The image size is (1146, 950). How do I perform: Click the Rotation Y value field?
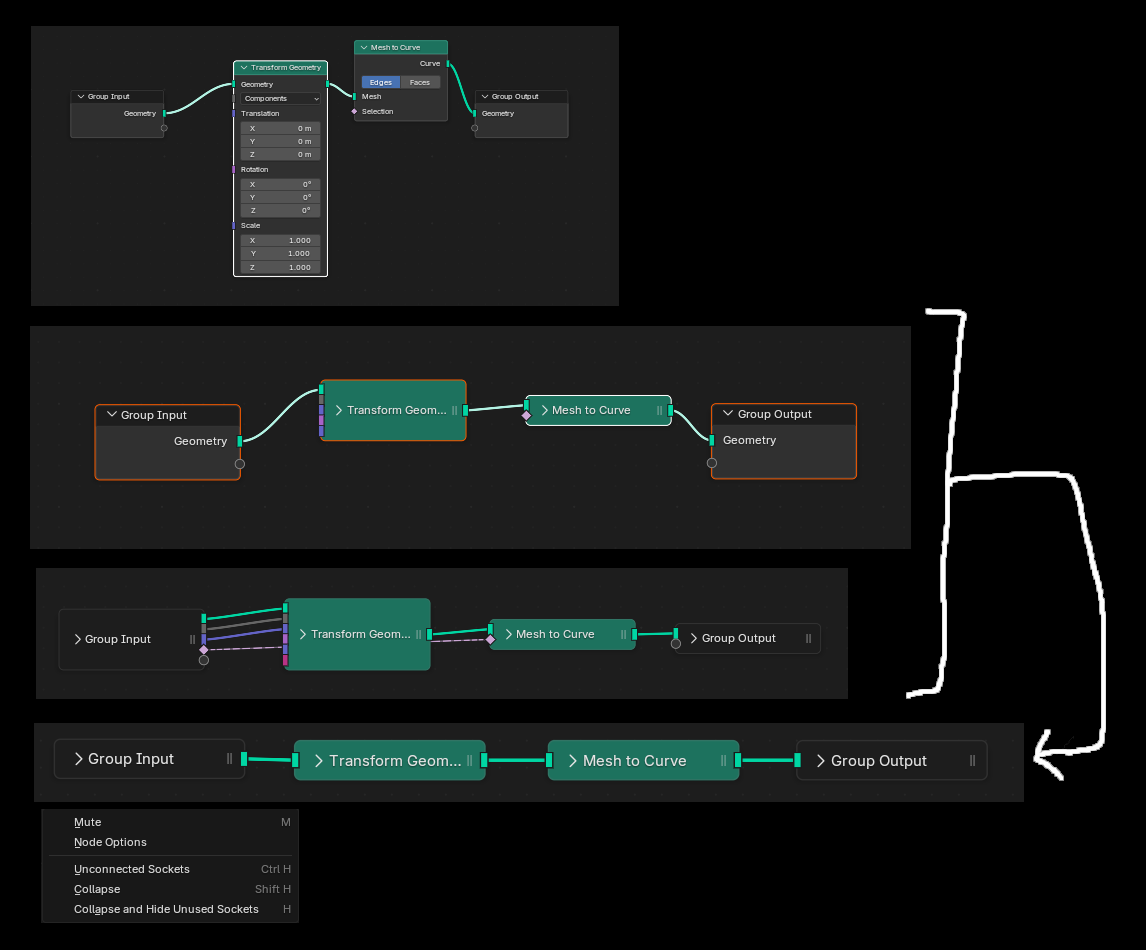tap(281, 197)
